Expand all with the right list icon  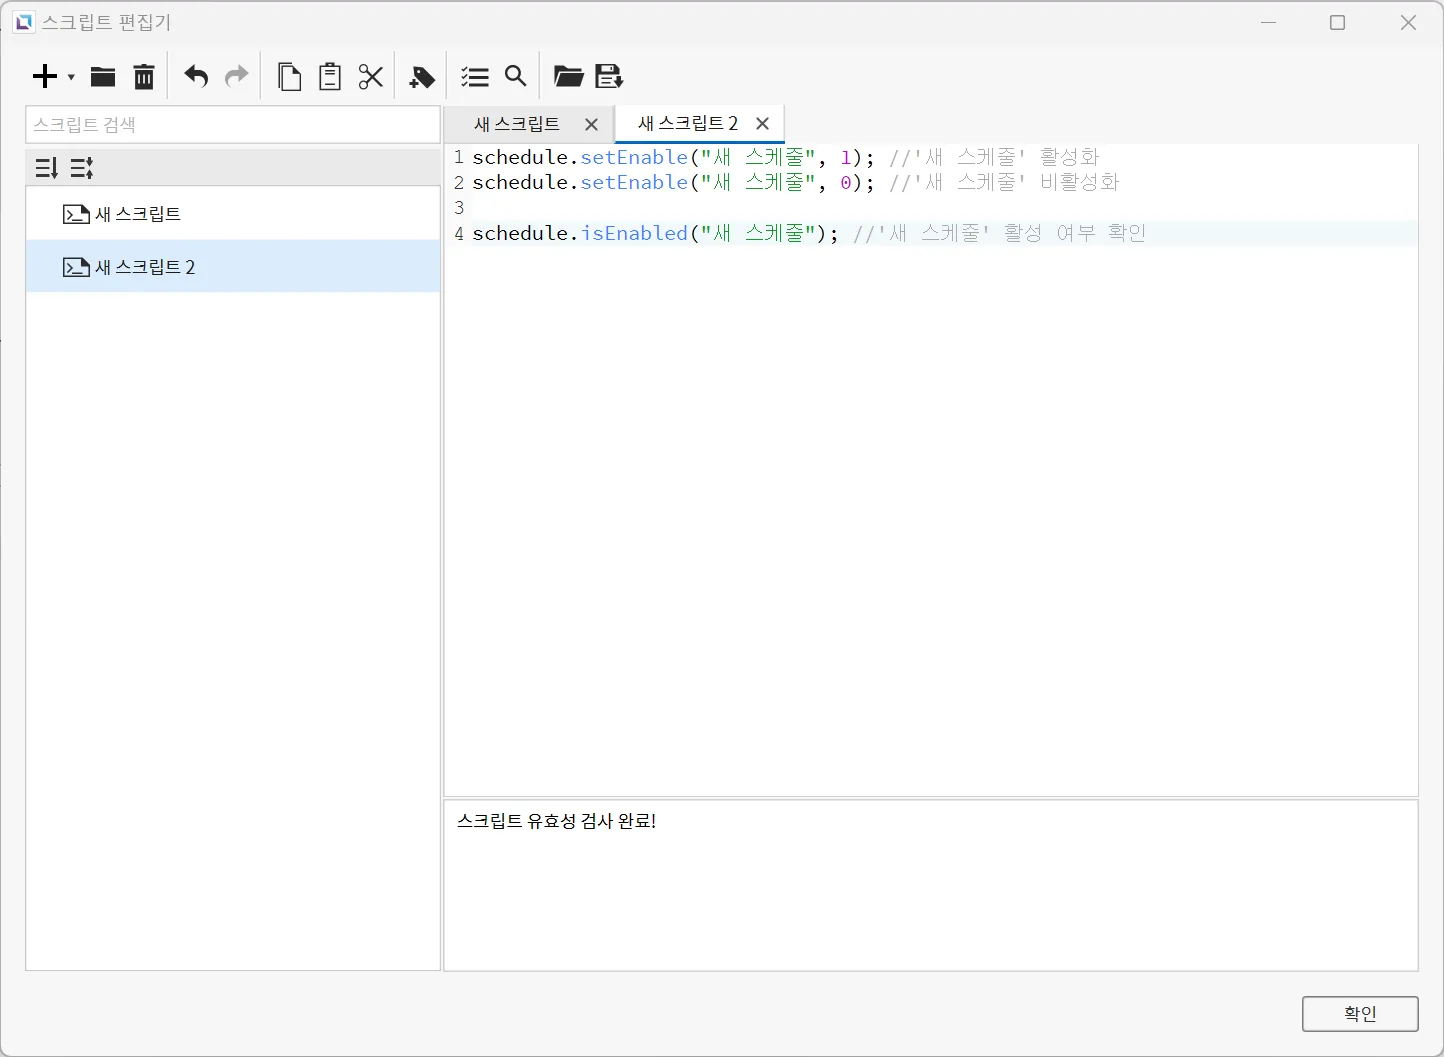(x=82, y=168)
